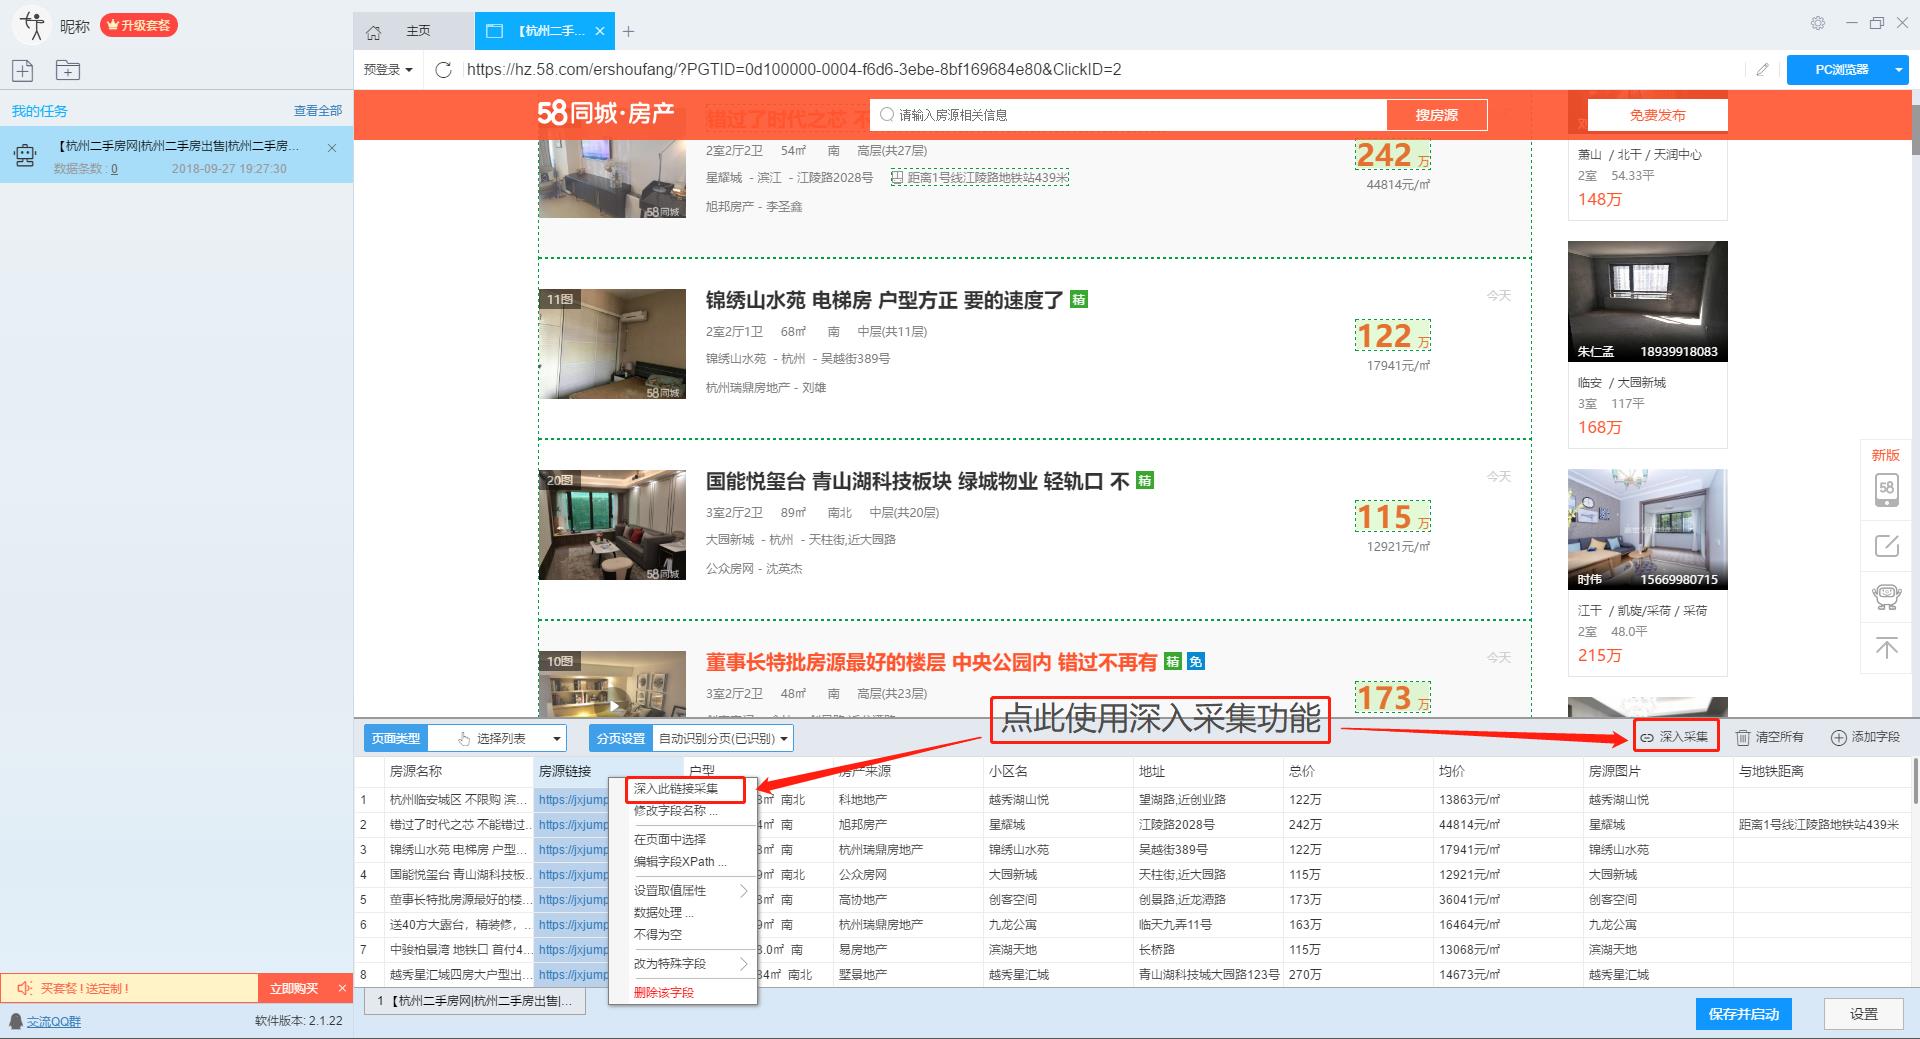Image resolution: width=1920 pixels, height=1039 pixels.
Task: Open the 选择列表 page type dropdown
Action: [496, 739]
